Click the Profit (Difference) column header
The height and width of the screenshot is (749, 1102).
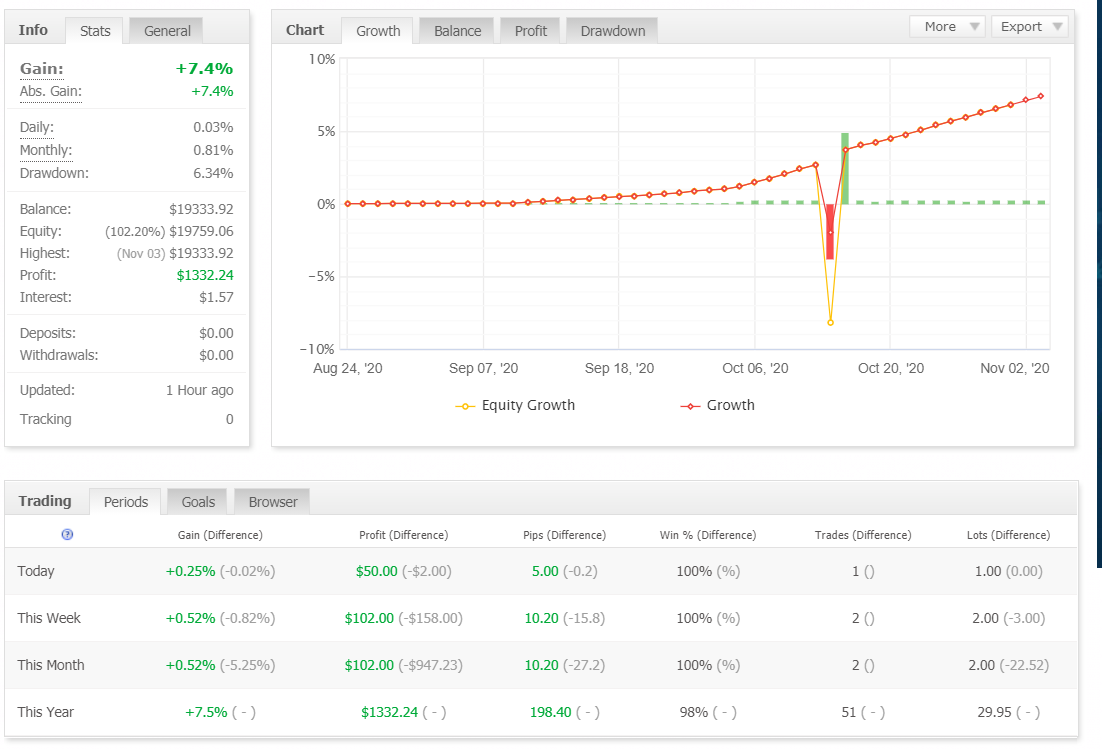pyautogui.click(x=403, y=535)
